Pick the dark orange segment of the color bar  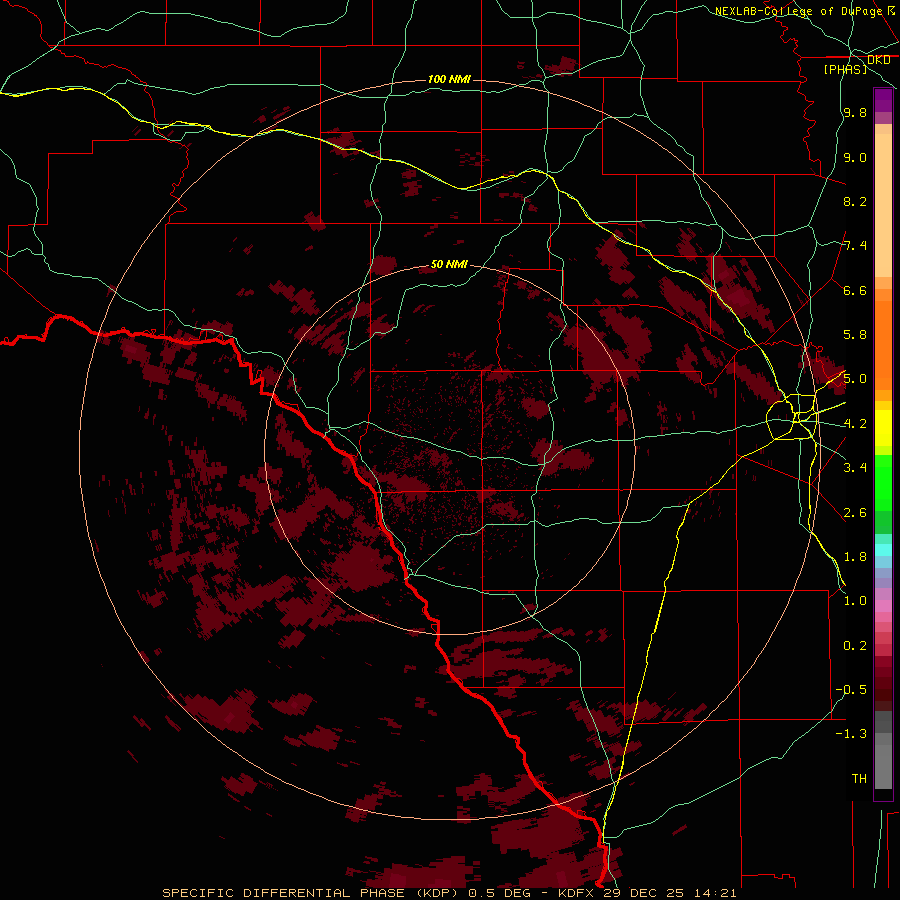883,344
